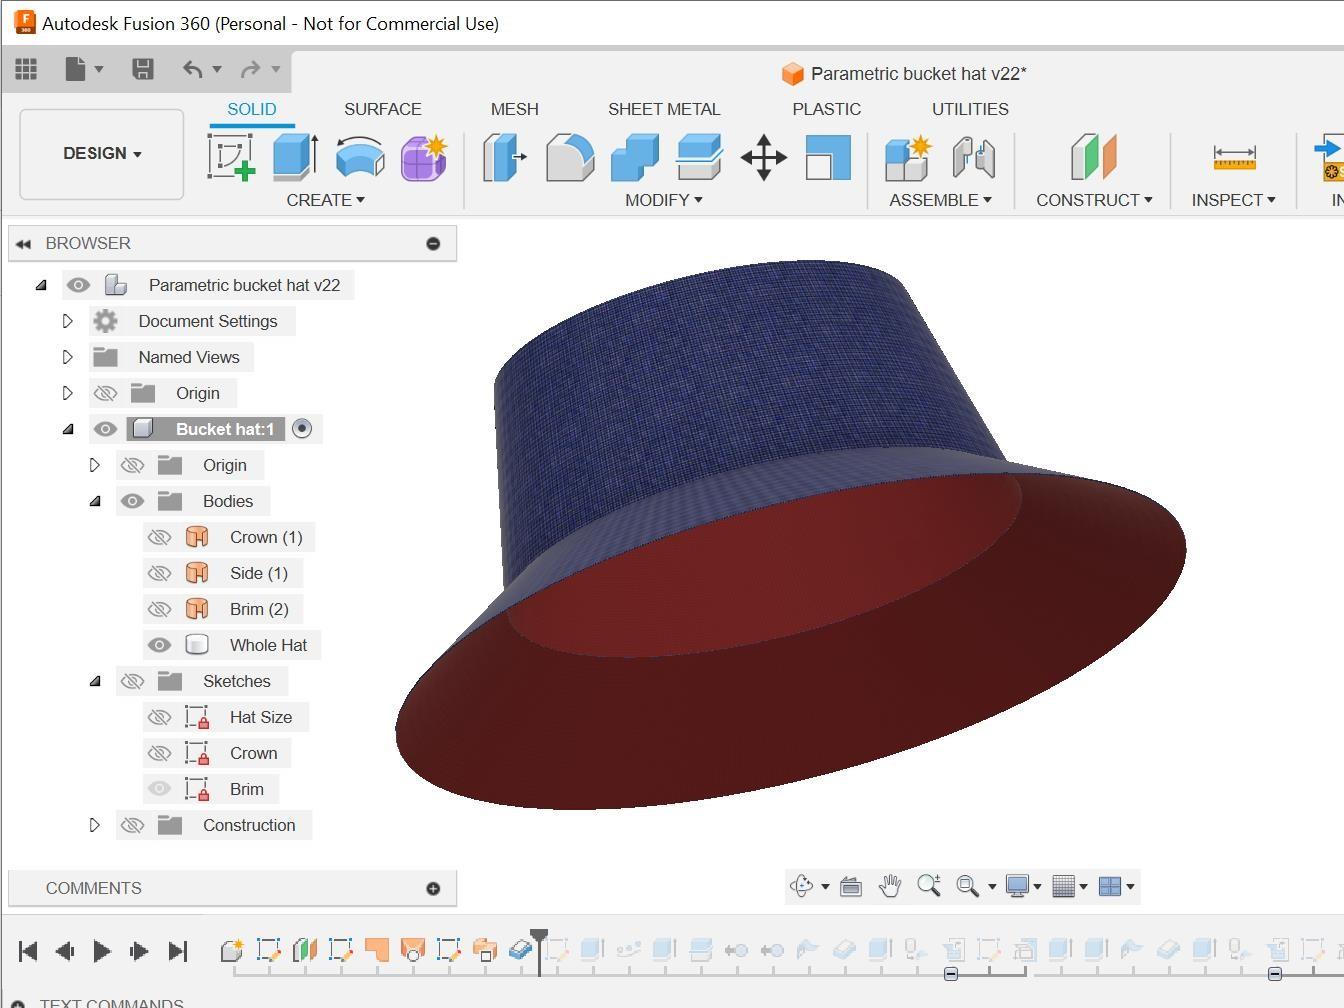Screen dimensions: 1344x1008
Task: Collapse the Browser panel
Action: 23,243
